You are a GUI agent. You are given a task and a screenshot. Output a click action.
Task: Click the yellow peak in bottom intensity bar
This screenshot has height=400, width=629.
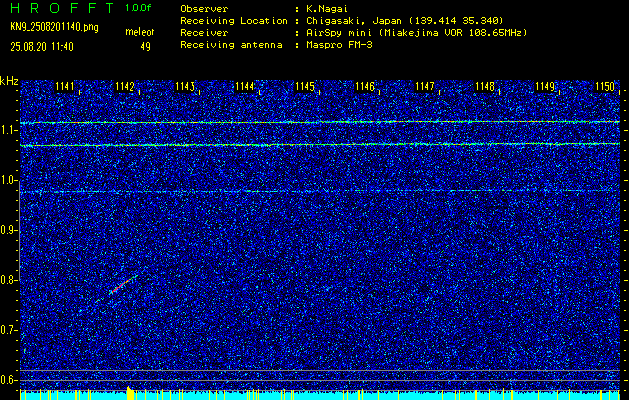[130, 393]
